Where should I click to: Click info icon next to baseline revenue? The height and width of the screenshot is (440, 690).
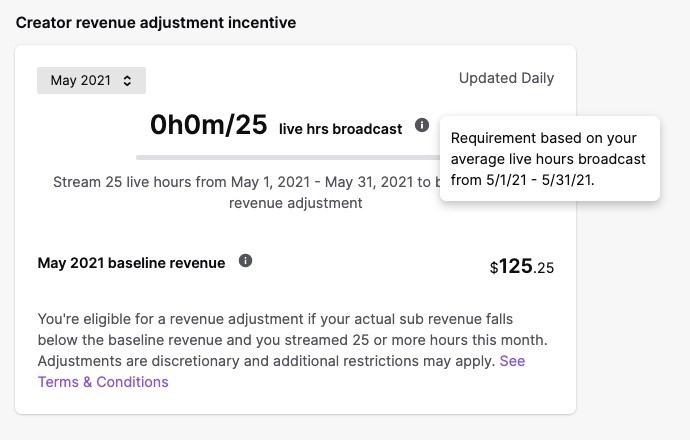(246, 261)
